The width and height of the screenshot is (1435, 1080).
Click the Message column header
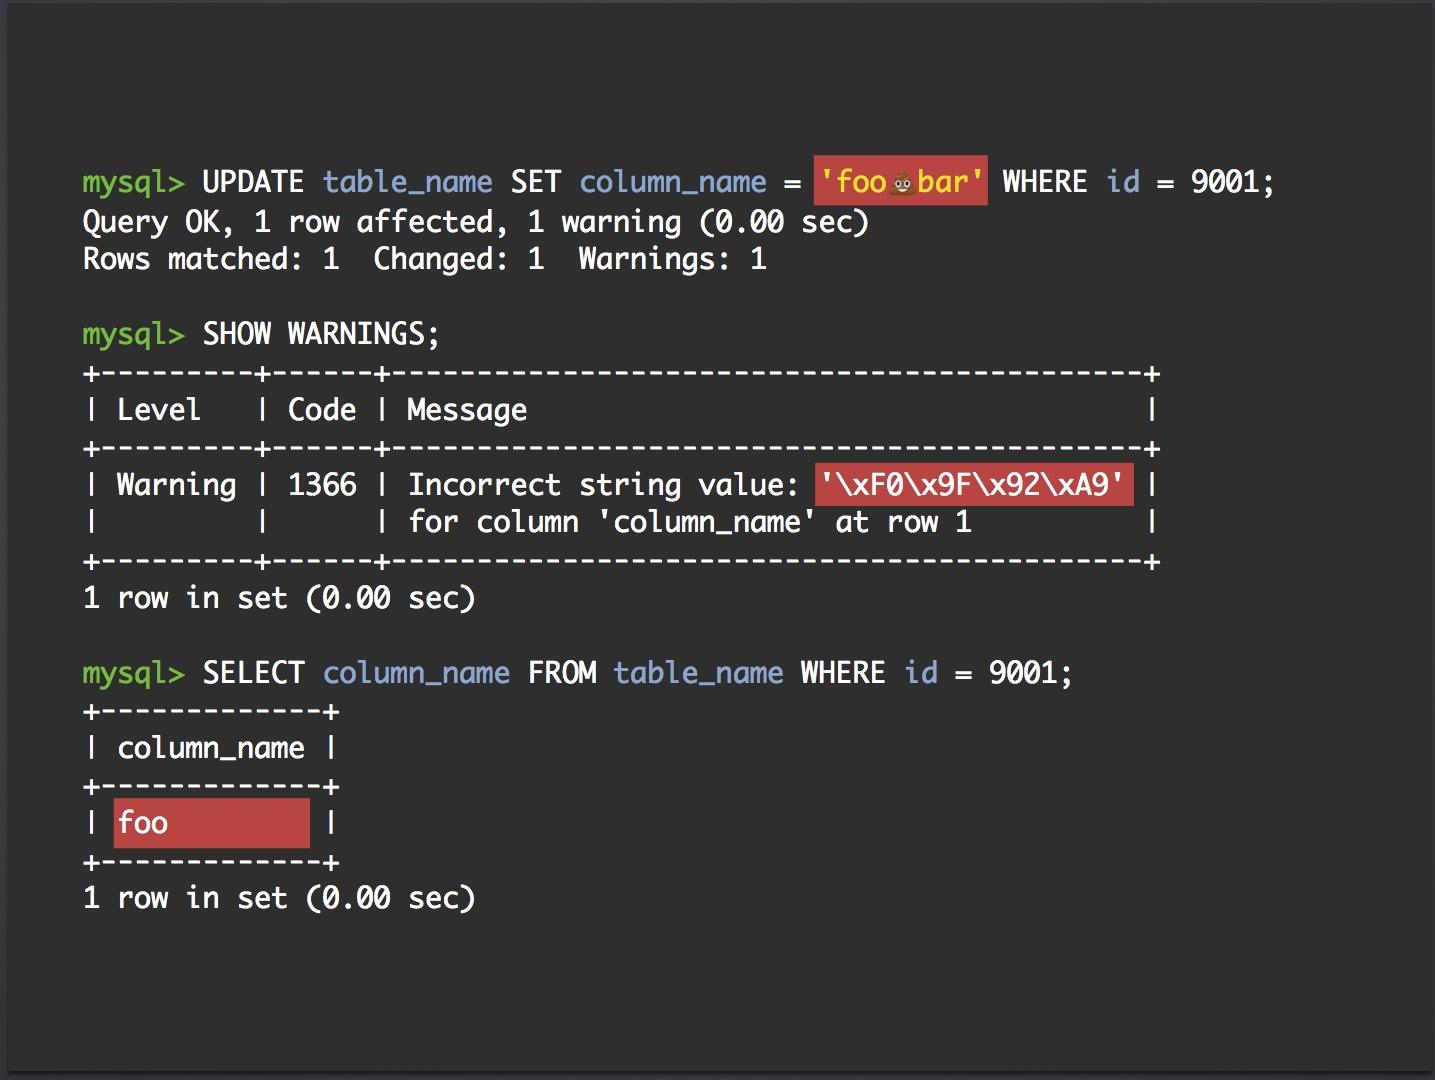click(467, 410)
